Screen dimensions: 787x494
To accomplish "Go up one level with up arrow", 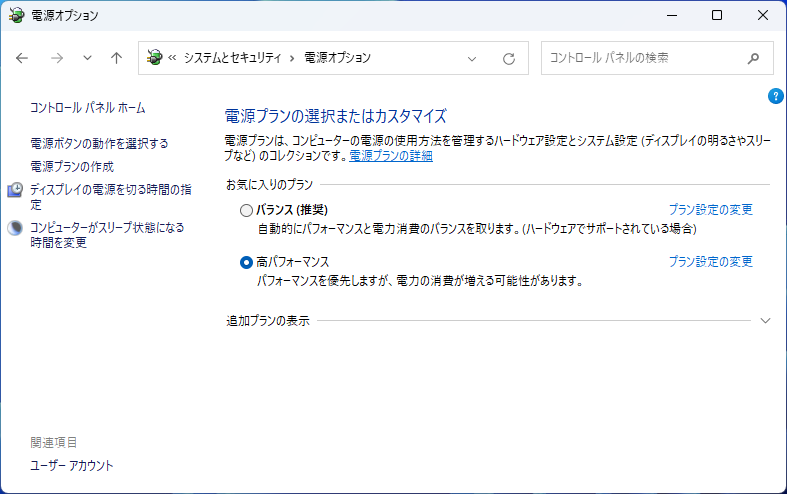I will pos(116,58).
